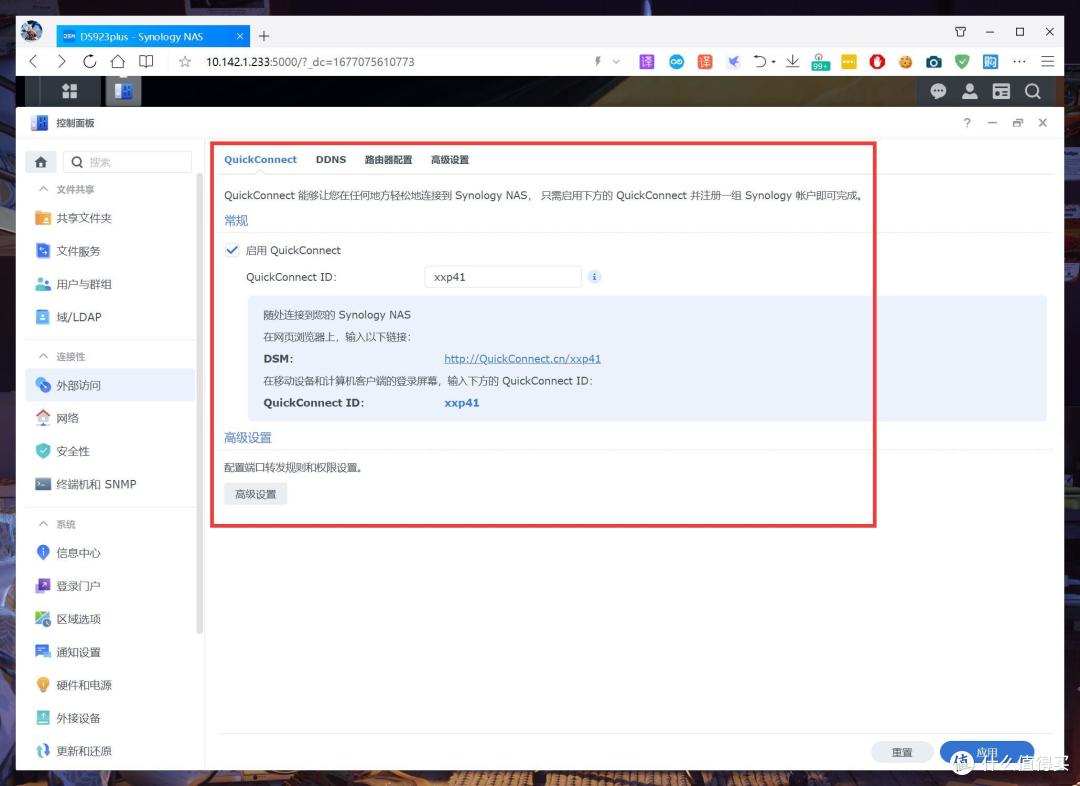Click the browser address bar URL

pyautogui.click(x=310, y=62)
